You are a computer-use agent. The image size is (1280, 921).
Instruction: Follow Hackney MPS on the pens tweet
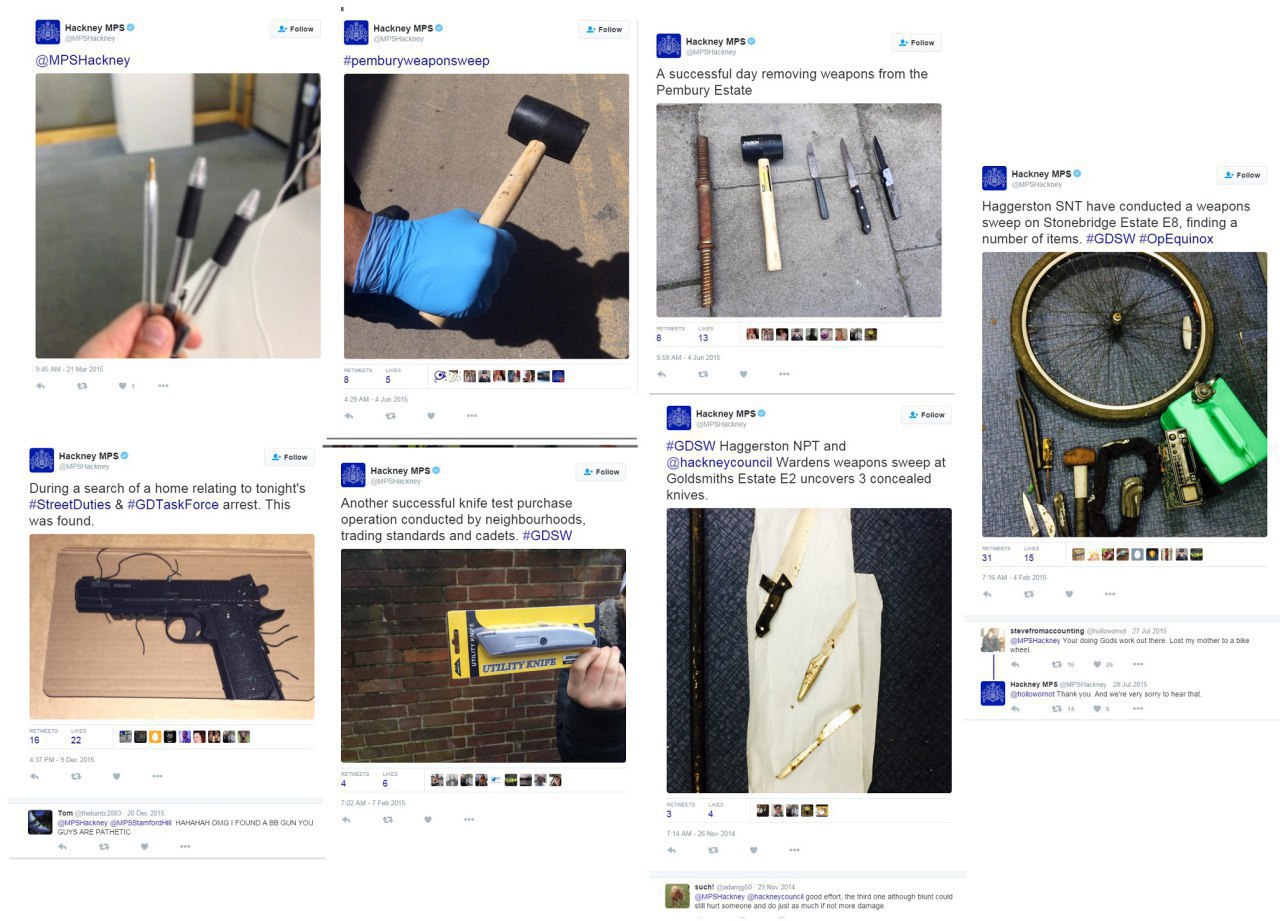point(295,29)
